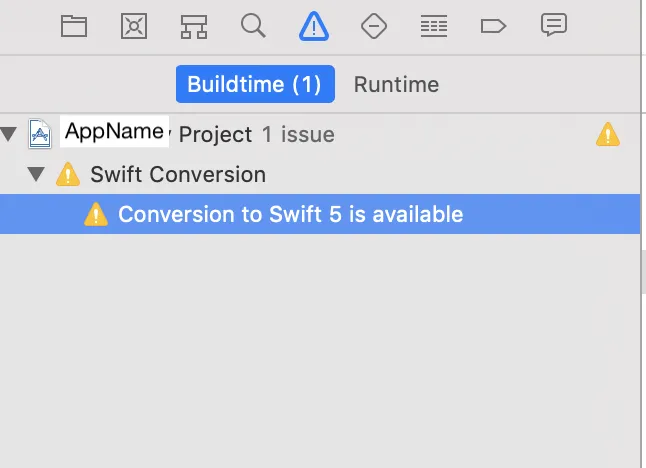Select the Swift Conversion group label

point(178,175)
